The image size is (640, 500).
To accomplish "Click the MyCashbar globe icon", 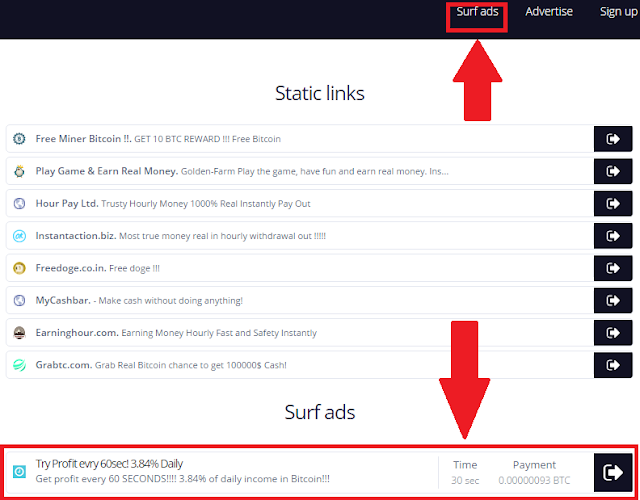I will click(x=19, y=300).
